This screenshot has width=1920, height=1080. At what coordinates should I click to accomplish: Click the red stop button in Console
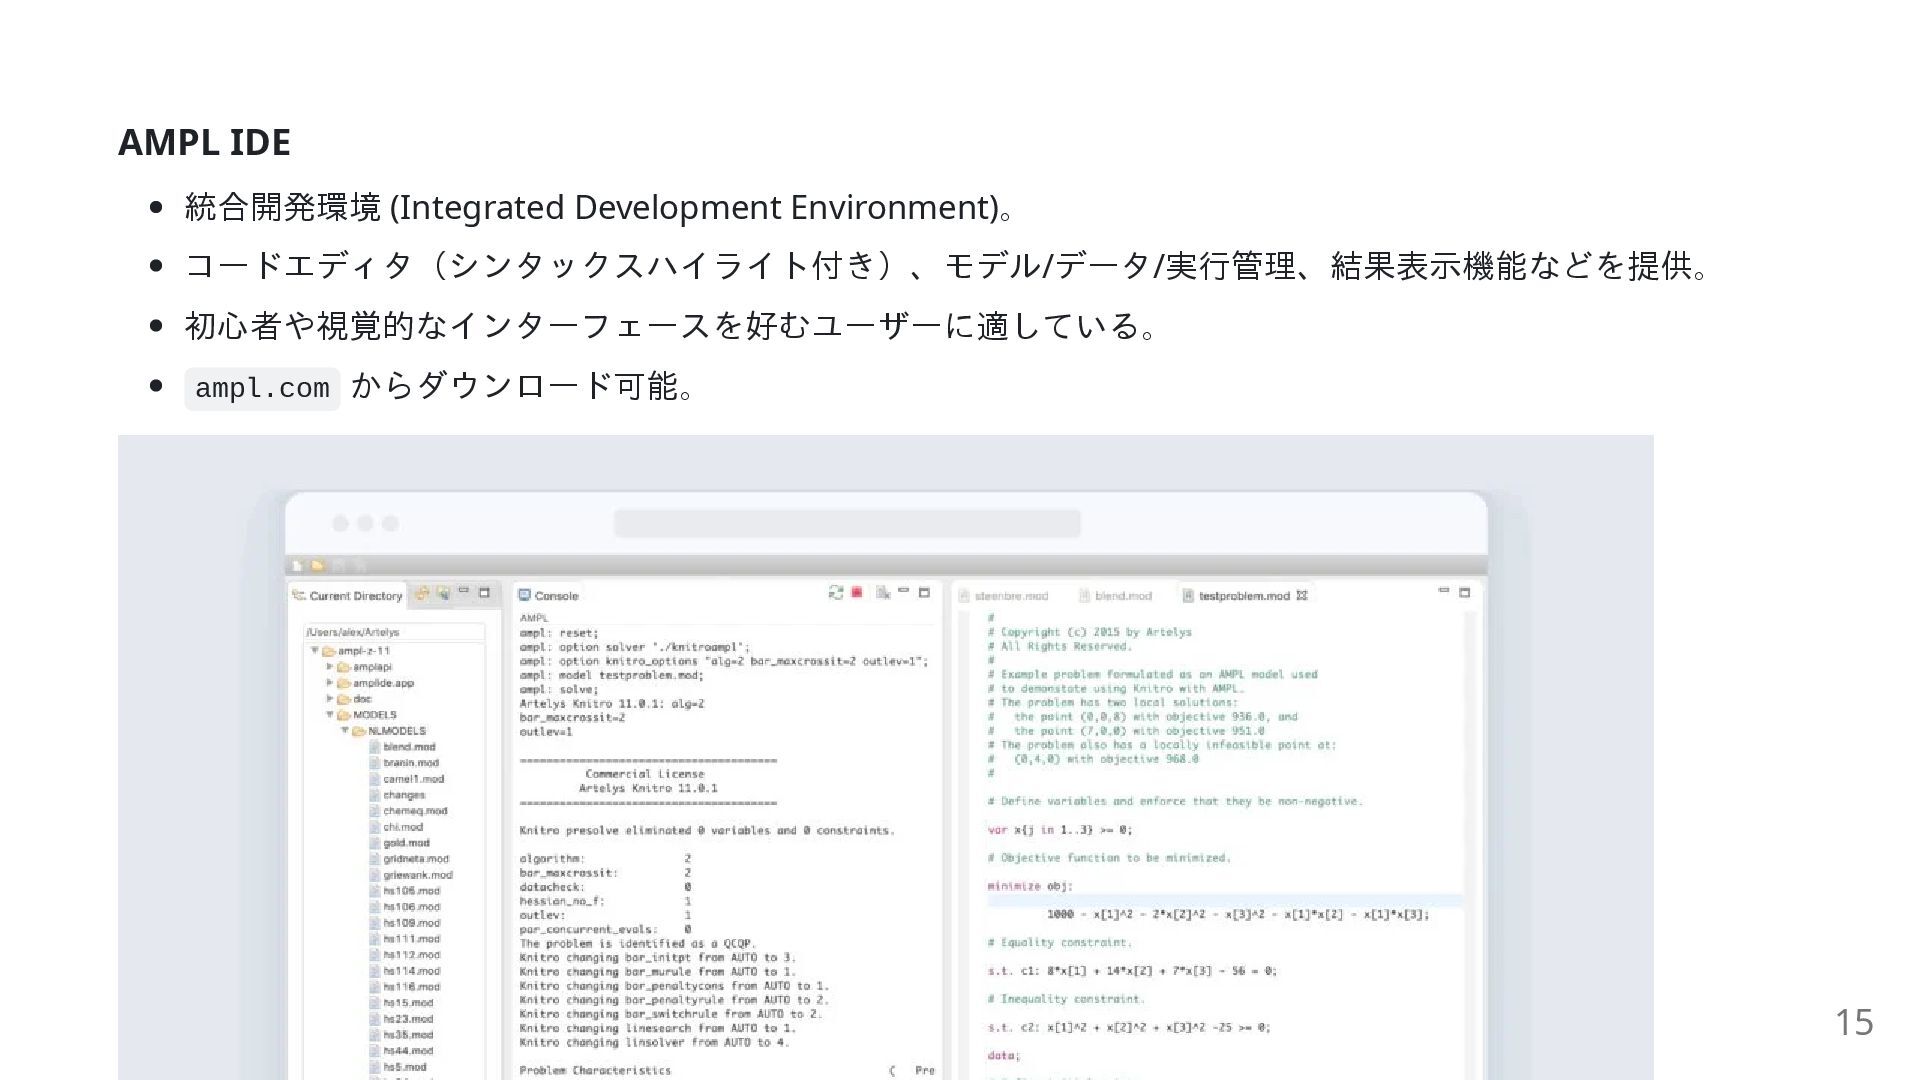point(857,593)
